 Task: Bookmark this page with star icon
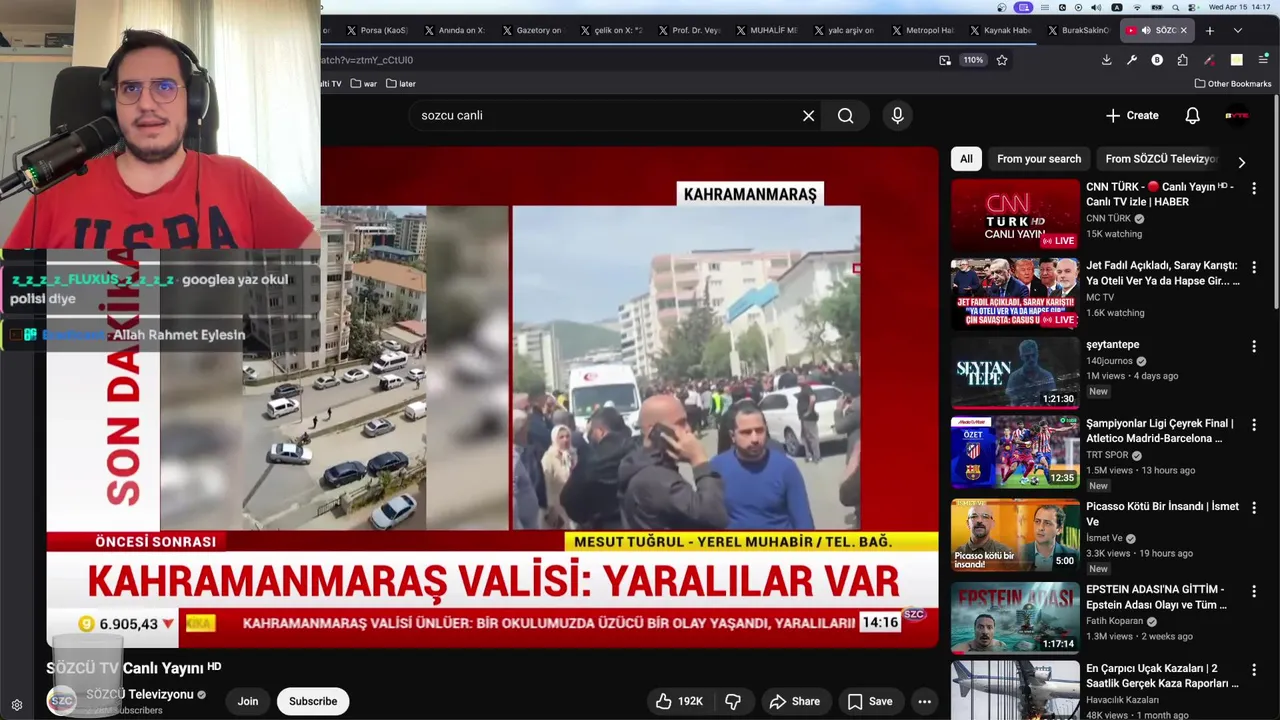coord(1002,60)
